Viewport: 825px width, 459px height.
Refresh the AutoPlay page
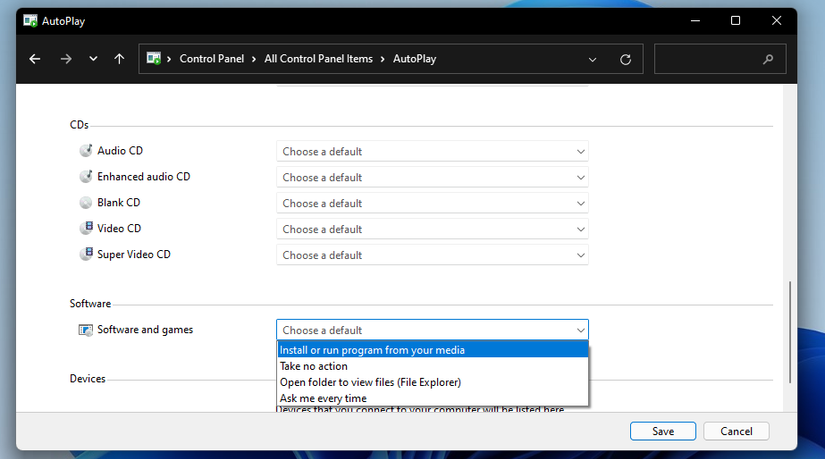click(626, 59)
